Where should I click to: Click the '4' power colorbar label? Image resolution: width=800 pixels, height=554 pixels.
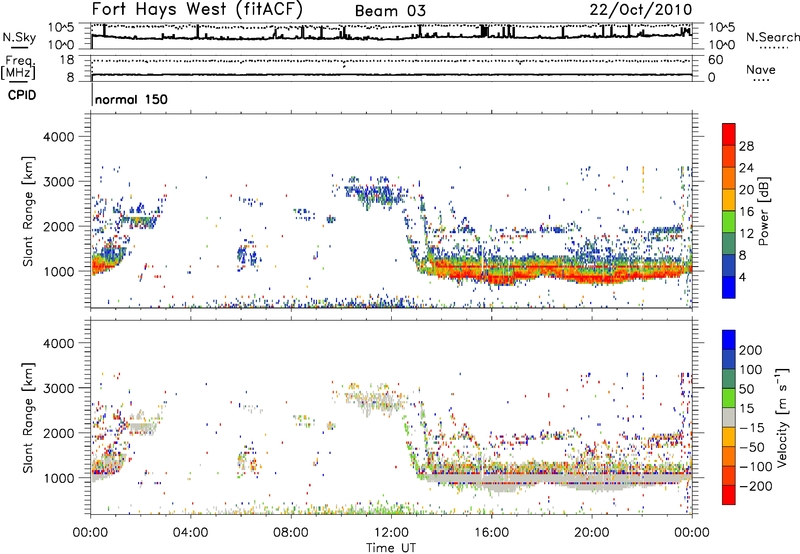tap(742, 277)
